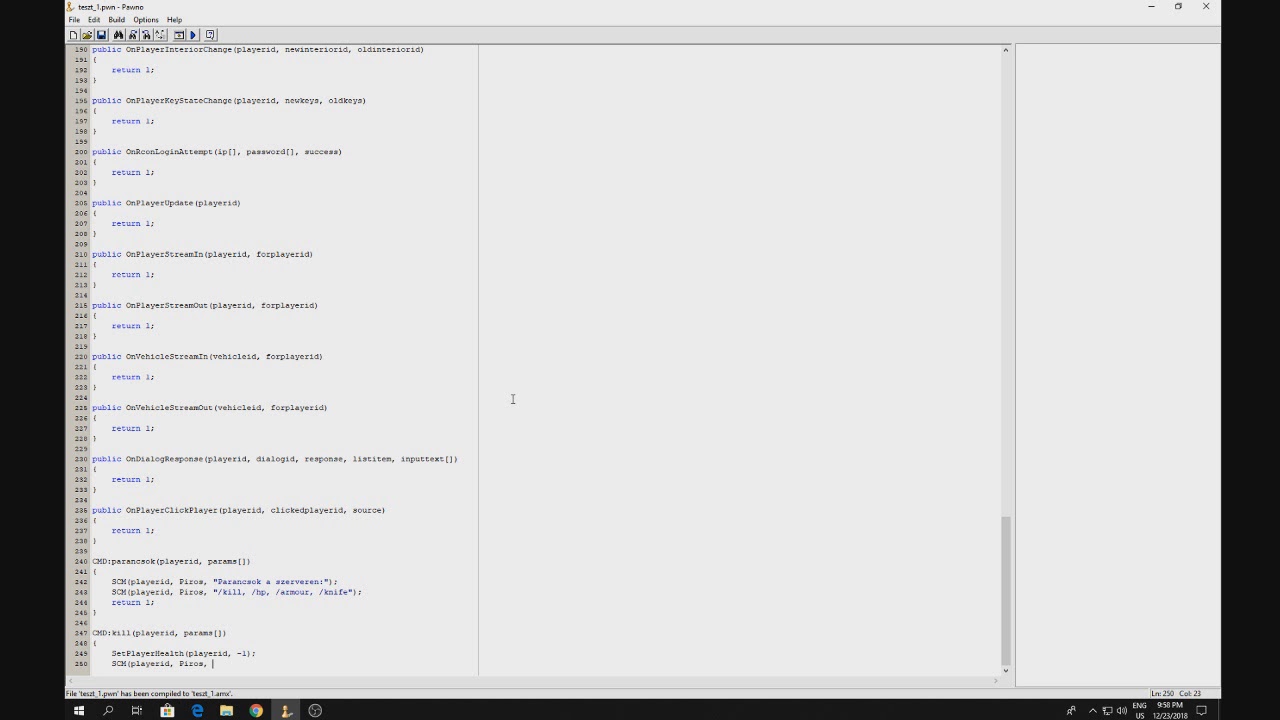
Task: Click the OnPlayerStreamOut function line
Action: coord(205,305)
